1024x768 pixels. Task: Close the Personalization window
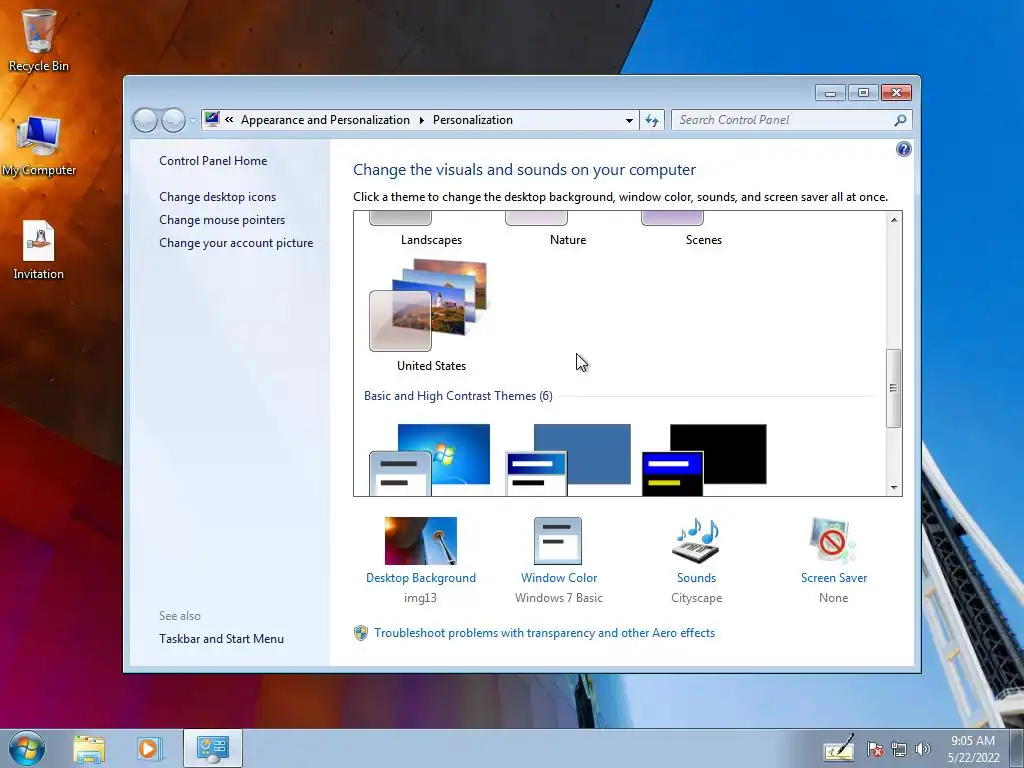pos(896,93)
